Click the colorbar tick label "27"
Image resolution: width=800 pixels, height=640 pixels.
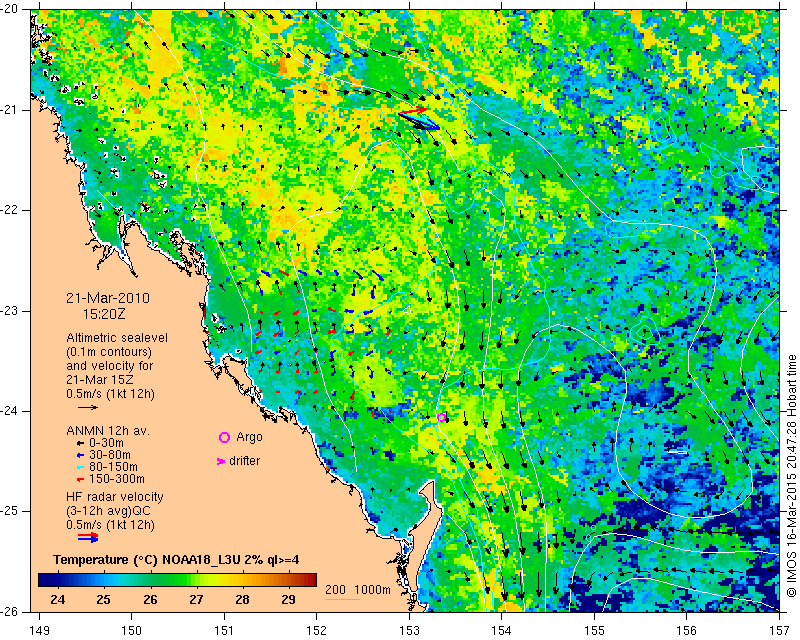[196, 600]
